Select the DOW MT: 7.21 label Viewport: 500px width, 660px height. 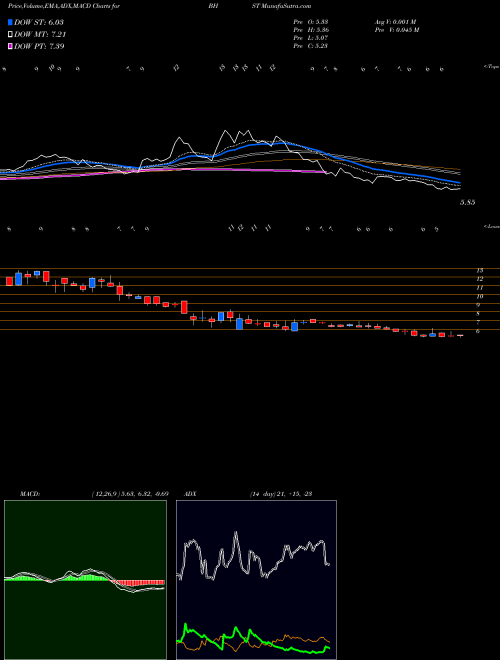pyautogui.click(x=40, y=34)
